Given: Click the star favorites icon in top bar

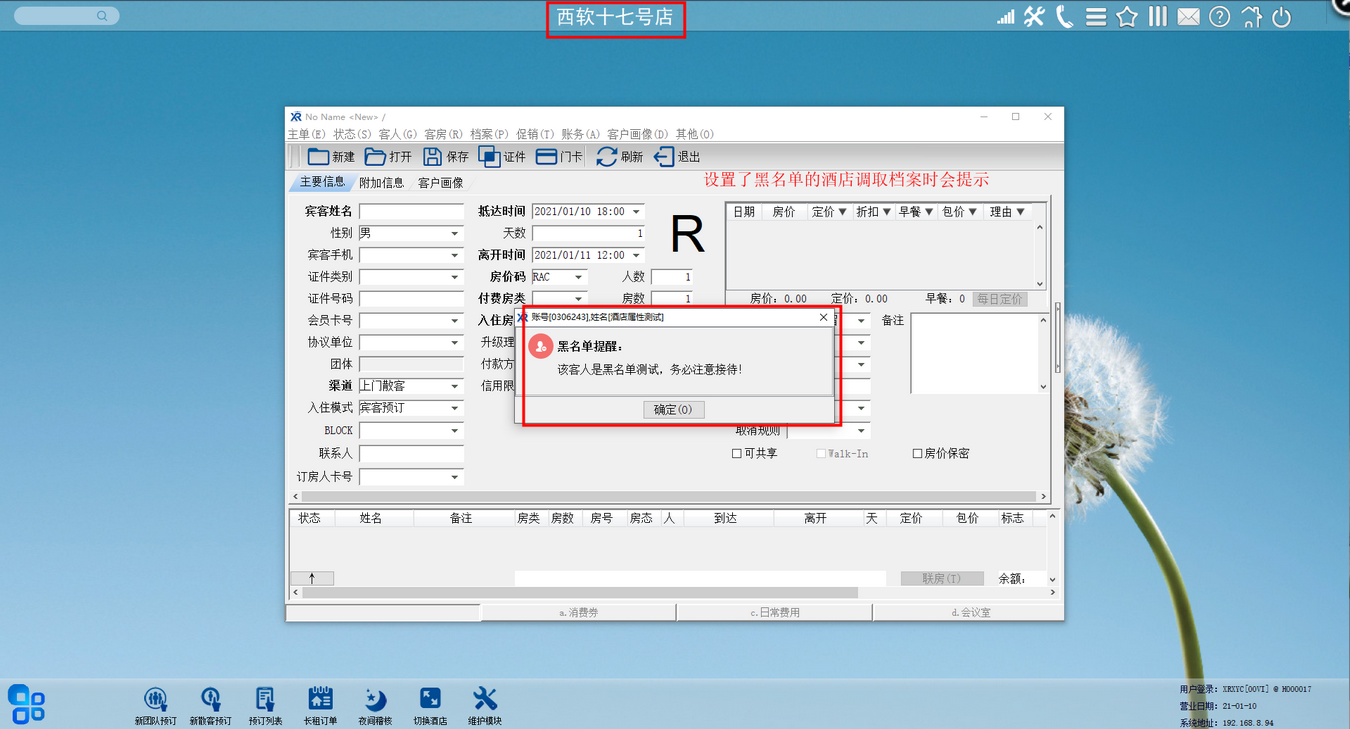Looking at the screenshot, I should coord(1127,17).
